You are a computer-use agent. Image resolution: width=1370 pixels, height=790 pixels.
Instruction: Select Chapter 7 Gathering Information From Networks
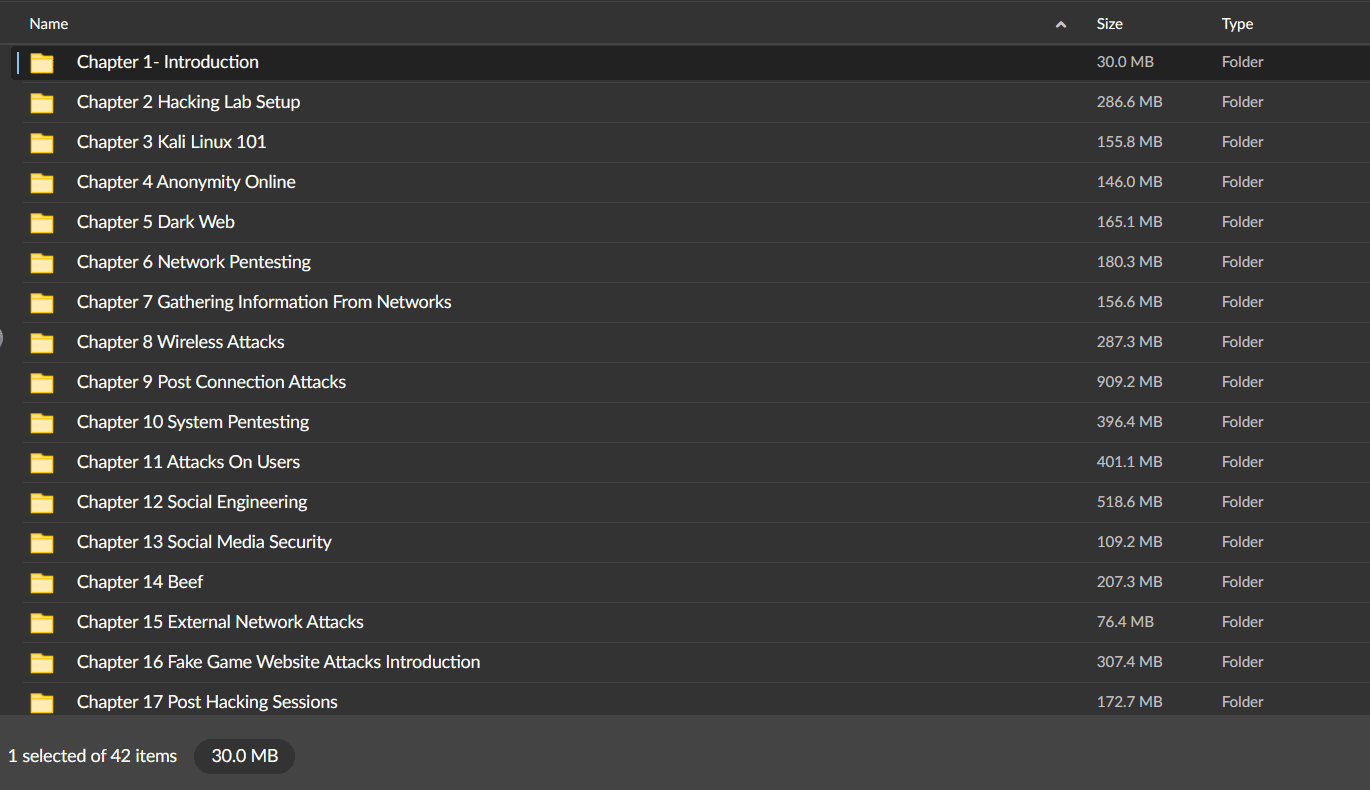264,302
